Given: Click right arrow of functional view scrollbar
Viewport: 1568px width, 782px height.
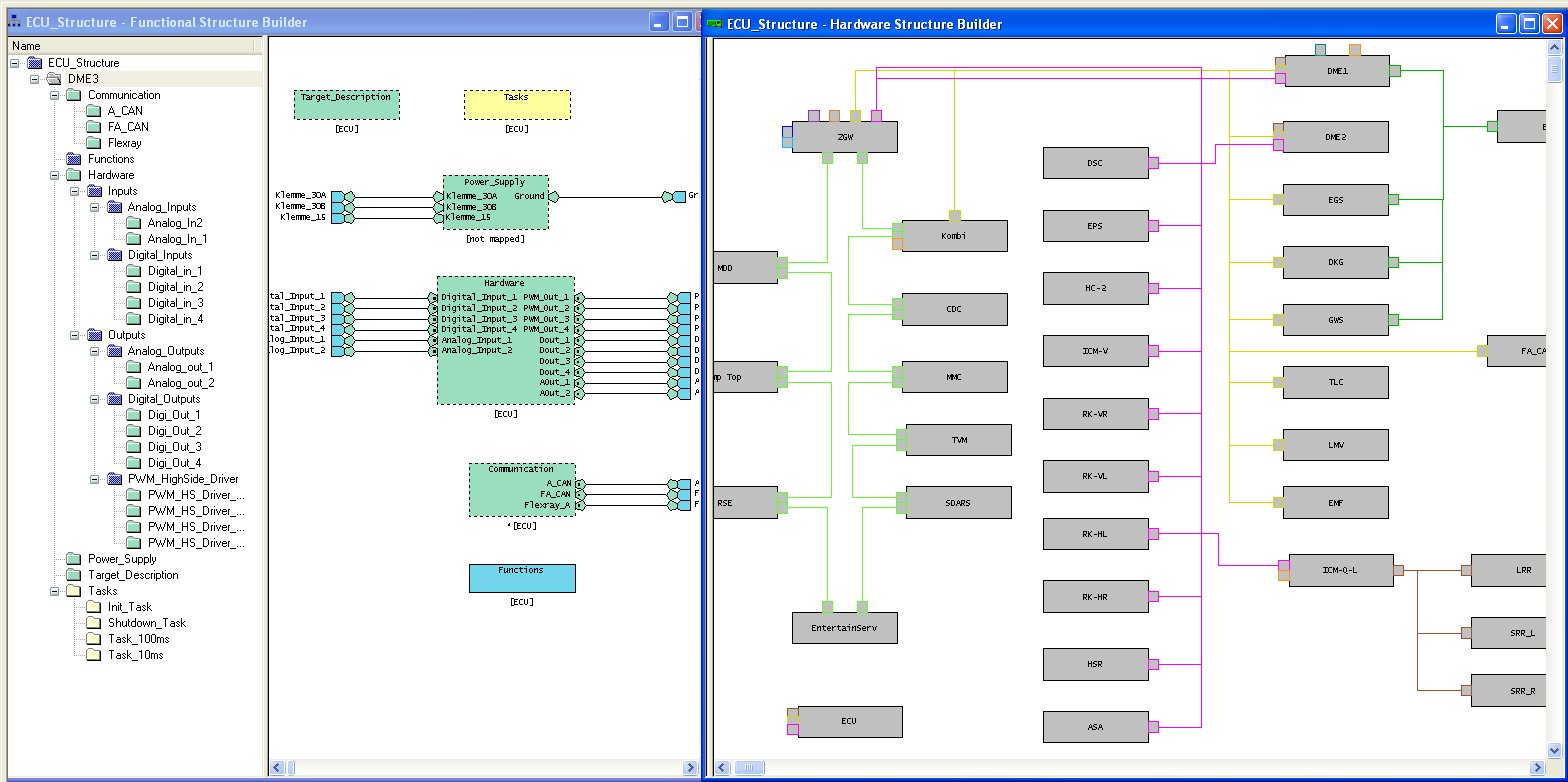Looking at the screenshot, I should tap(689, 768).
